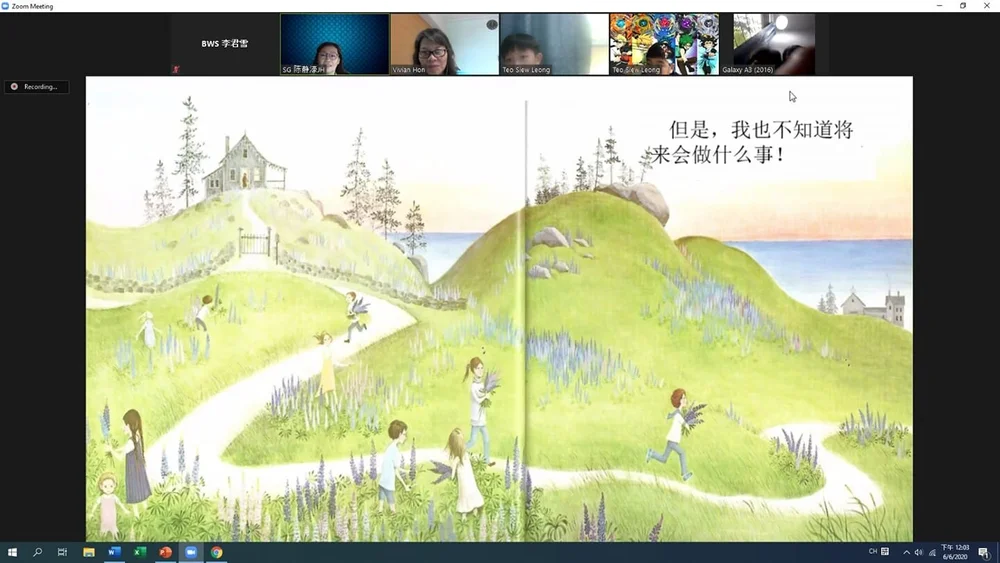Select the BWS 李君雪 participant tile
Screen dimensions: 1000x563
pos(224,44)
